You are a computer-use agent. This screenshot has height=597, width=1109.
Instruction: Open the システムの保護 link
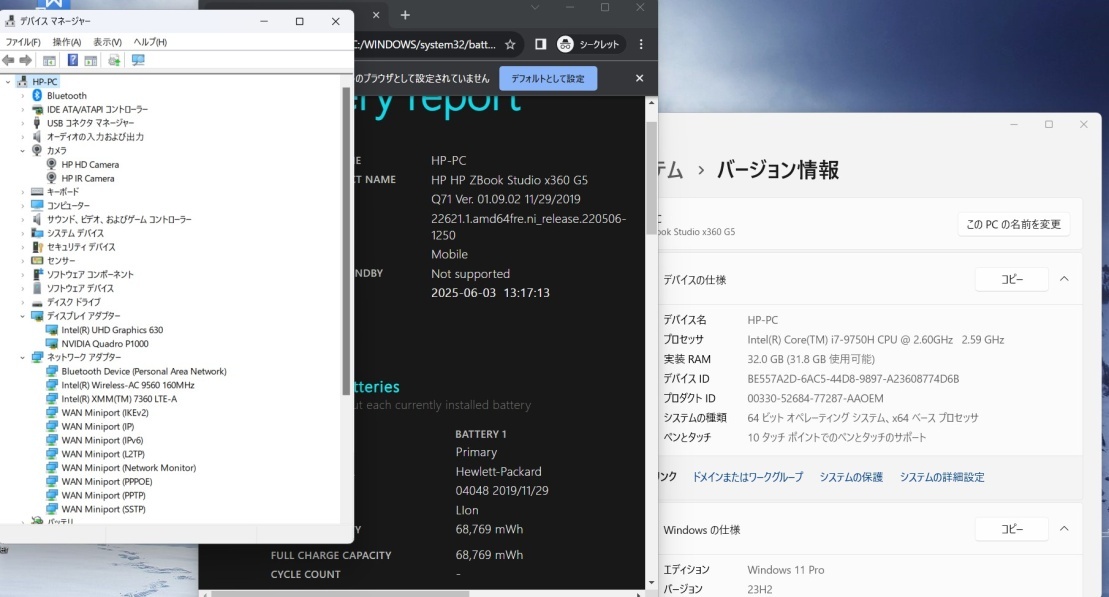pyautogui.click(x=852, y=477)
